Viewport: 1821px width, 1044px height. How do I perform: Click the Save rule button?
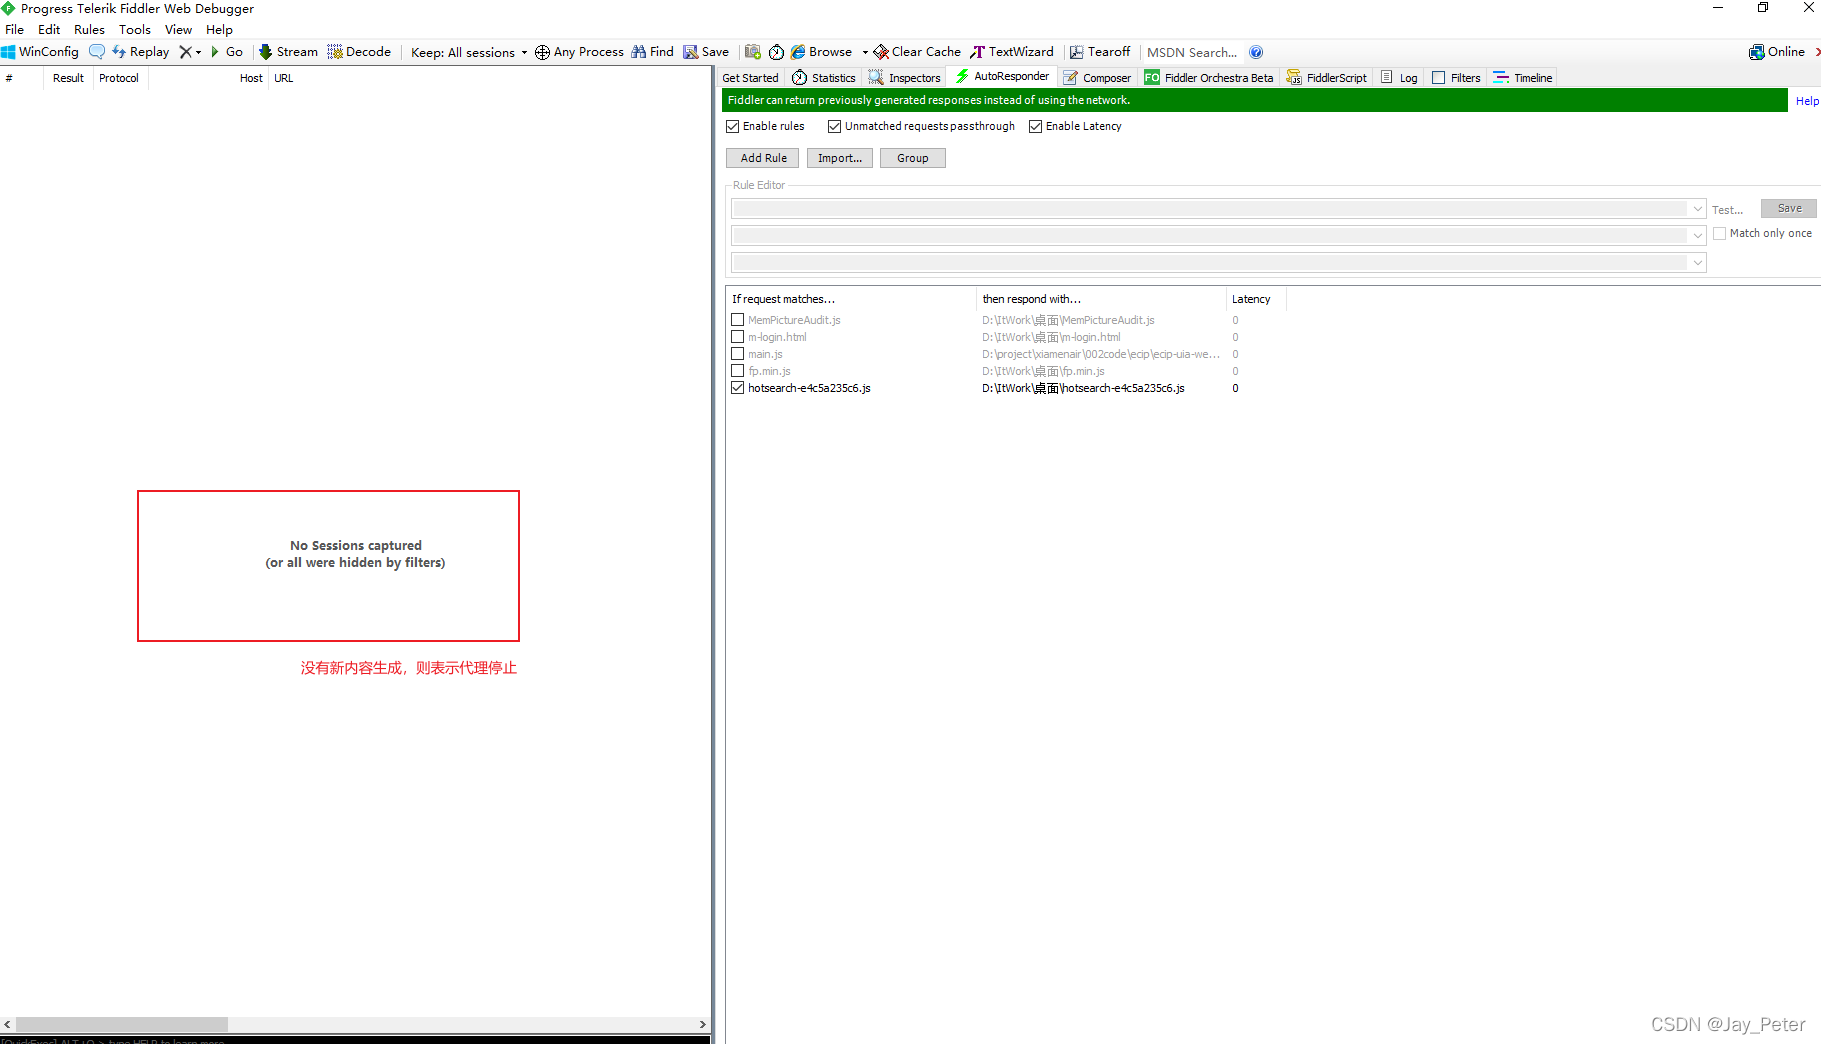[1789, 209]
